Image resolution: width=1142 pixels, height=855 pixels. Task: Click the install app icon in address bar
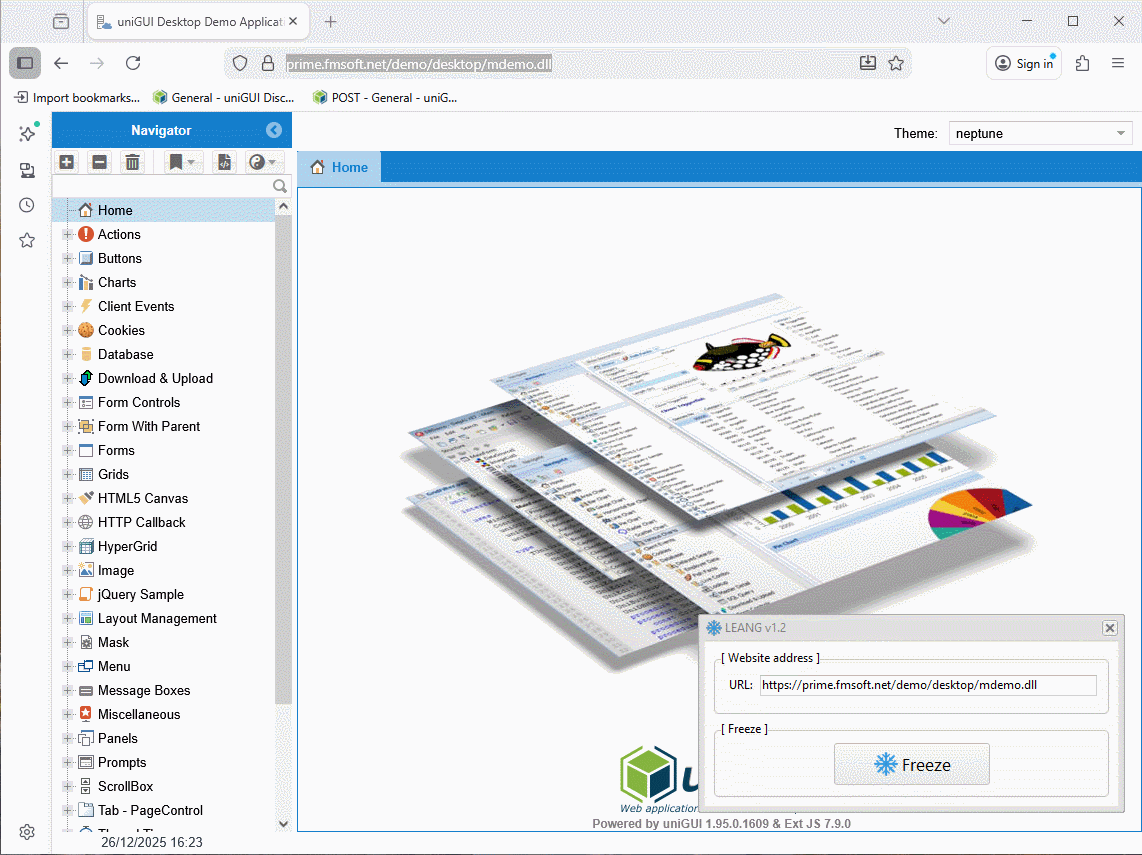[867, 63]
